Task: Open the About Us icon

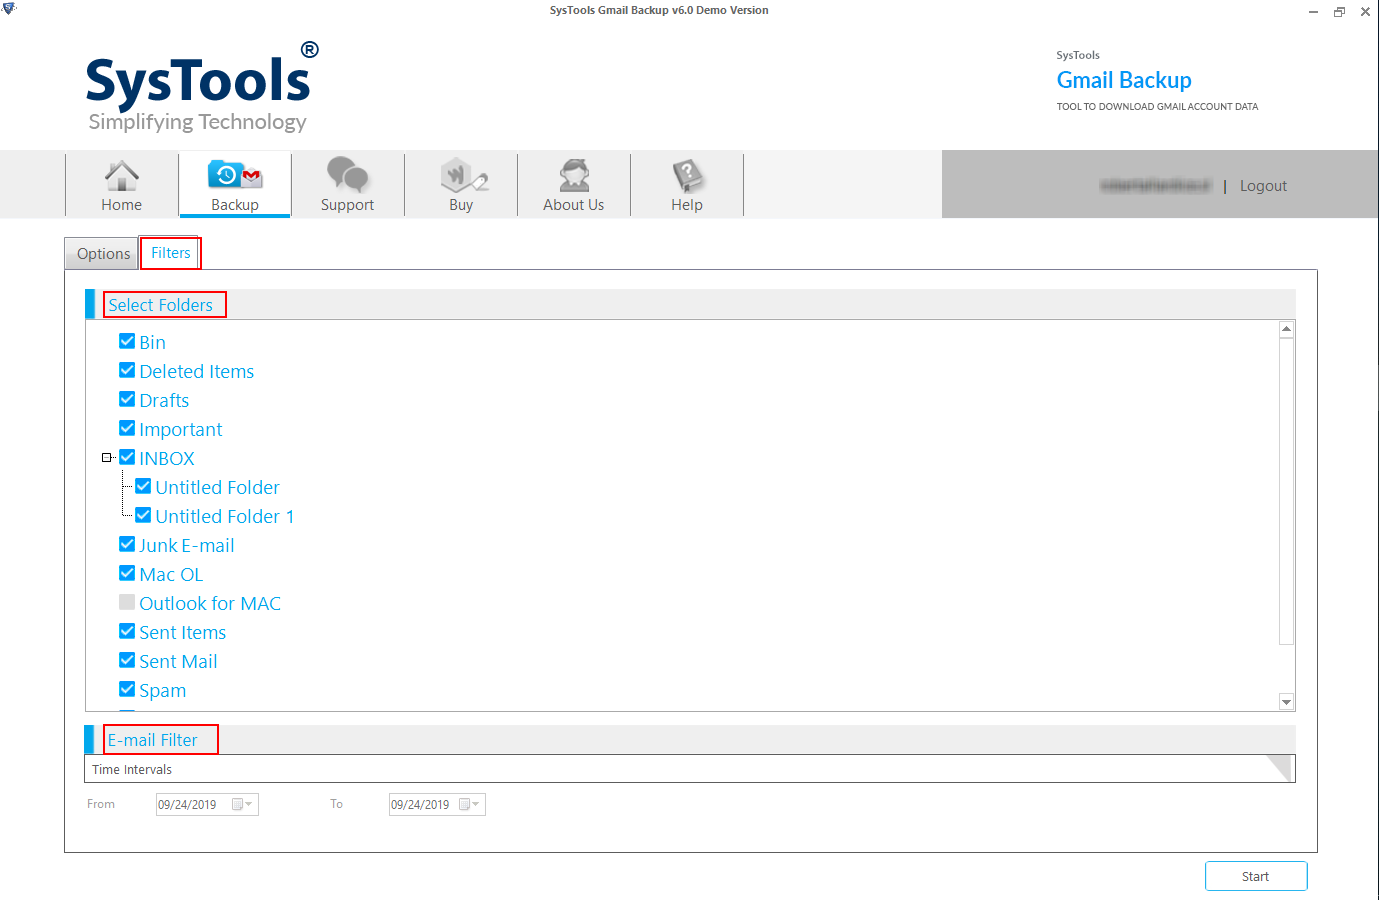Action: point(574,175)
